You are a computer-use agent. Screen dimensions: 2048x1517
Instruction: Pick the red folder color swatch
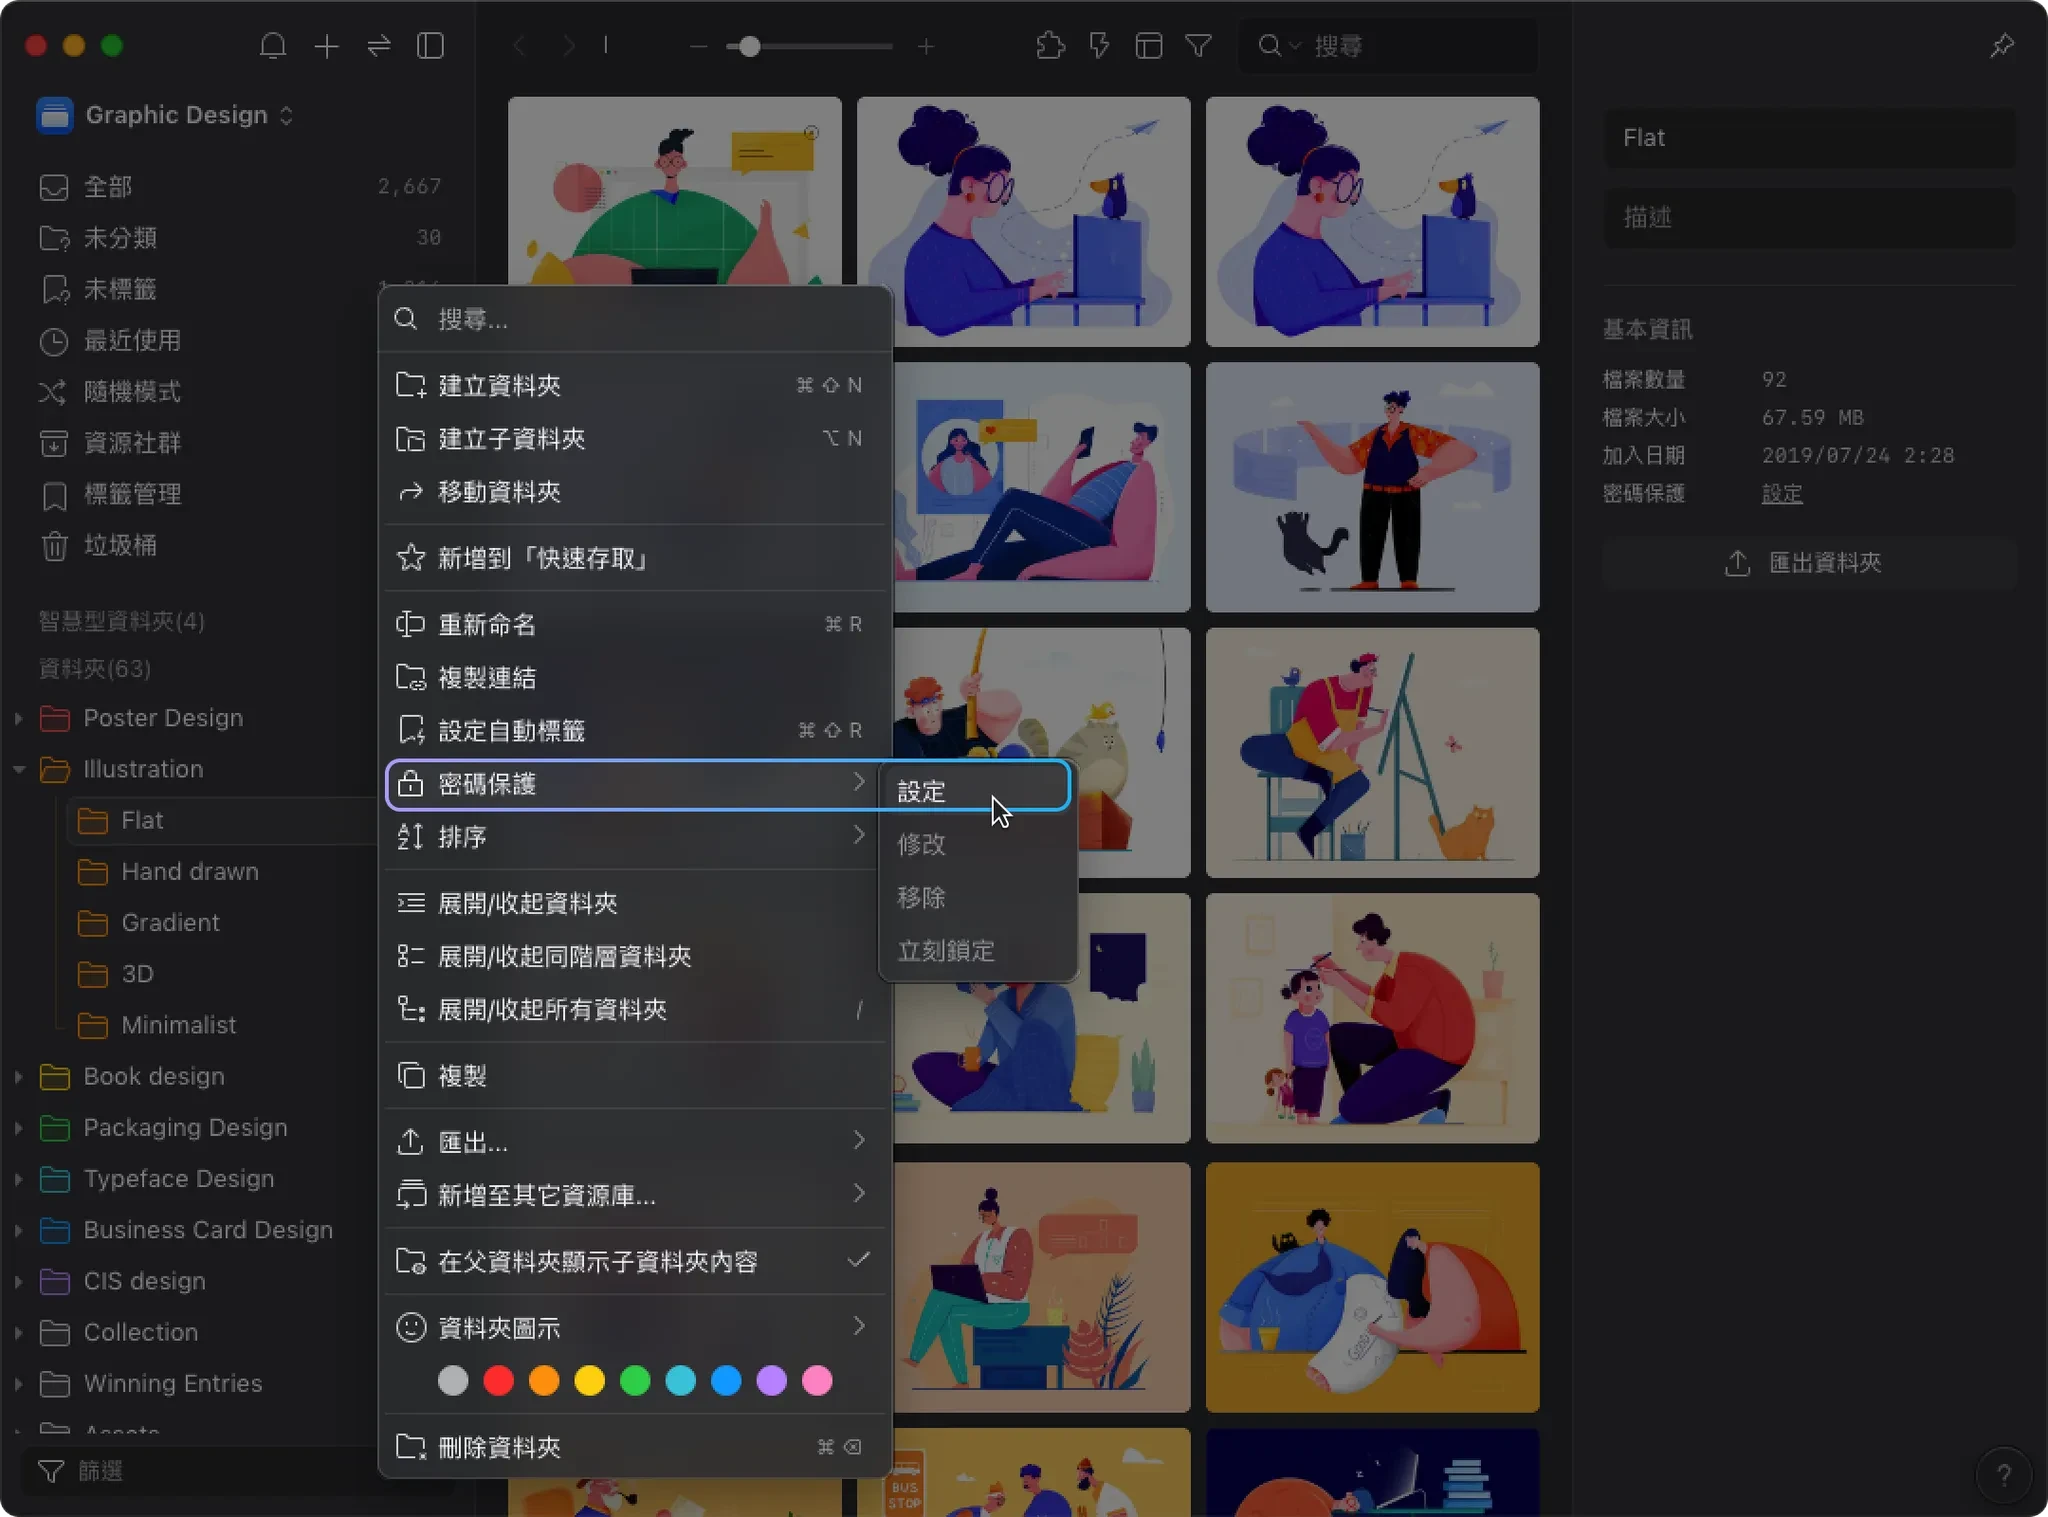click(x=498, y=1380)
